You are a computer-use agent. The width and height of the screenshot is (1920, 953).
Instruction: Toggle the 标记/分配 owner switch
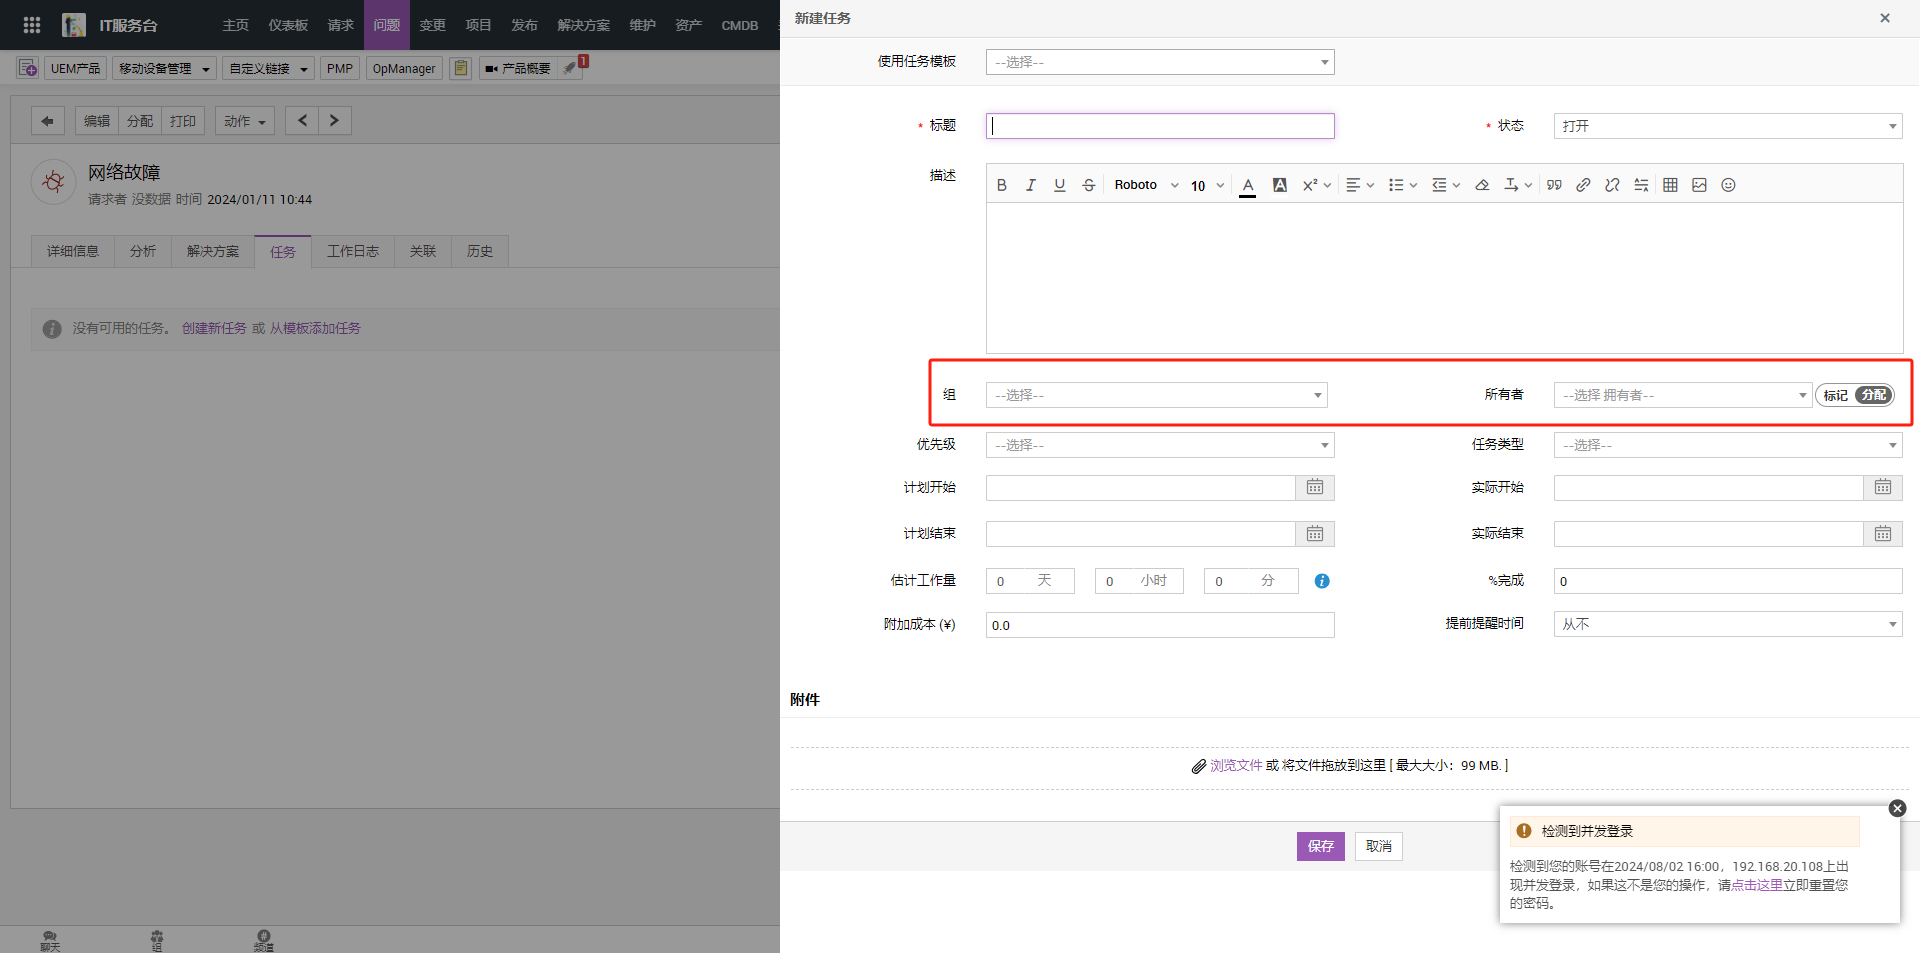[1855, 395]
